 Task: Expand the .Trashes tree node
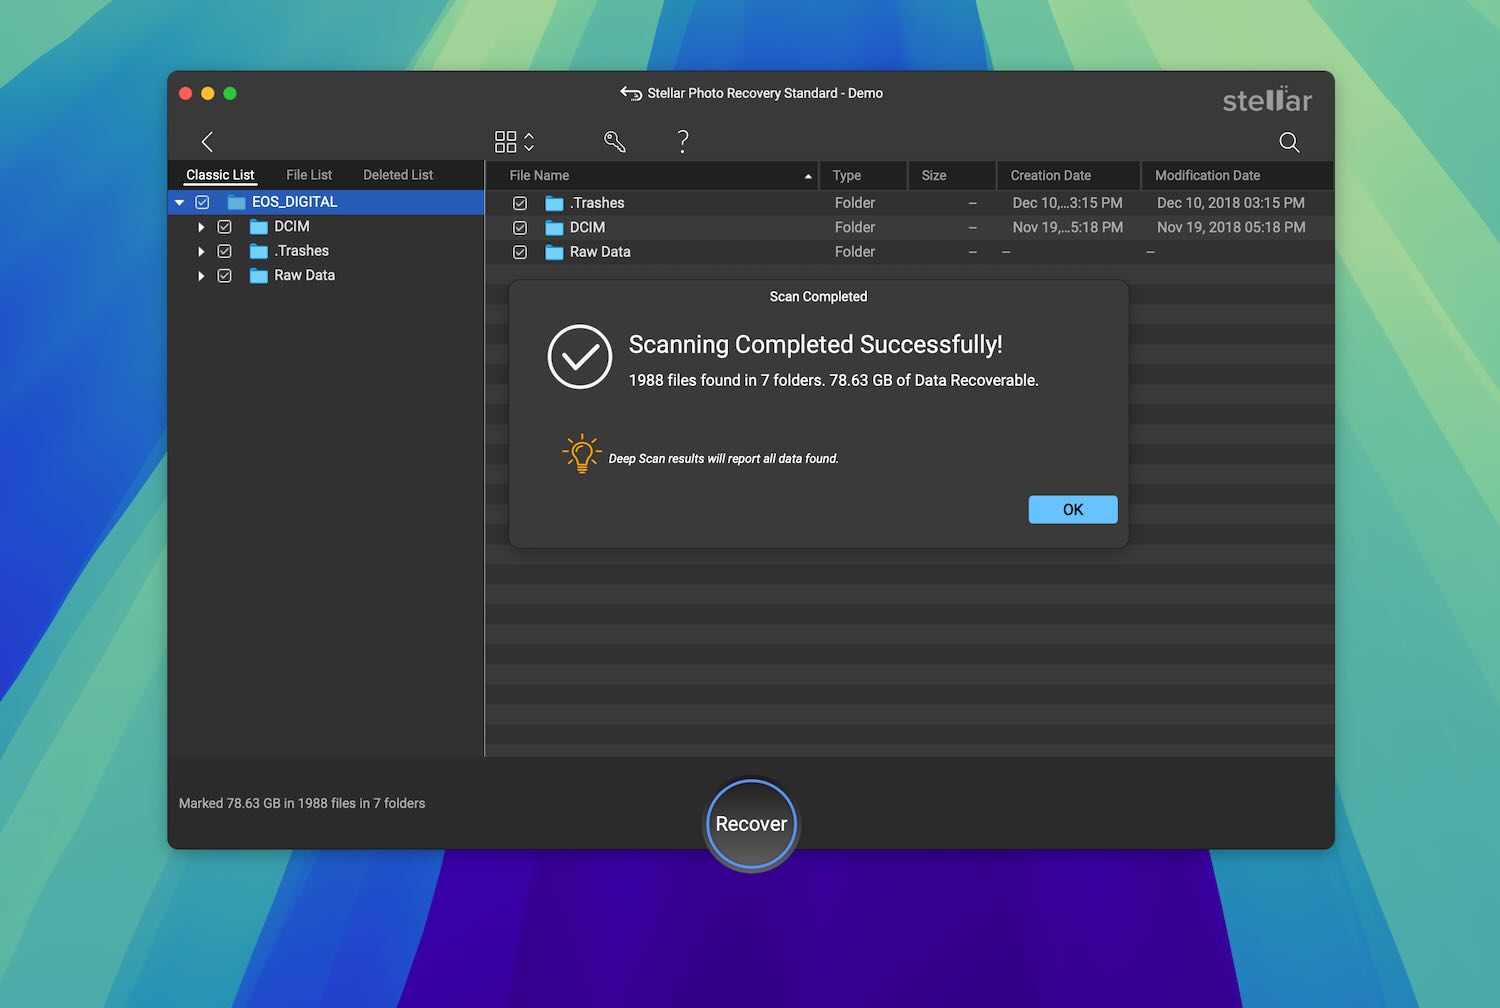point(201,251)
